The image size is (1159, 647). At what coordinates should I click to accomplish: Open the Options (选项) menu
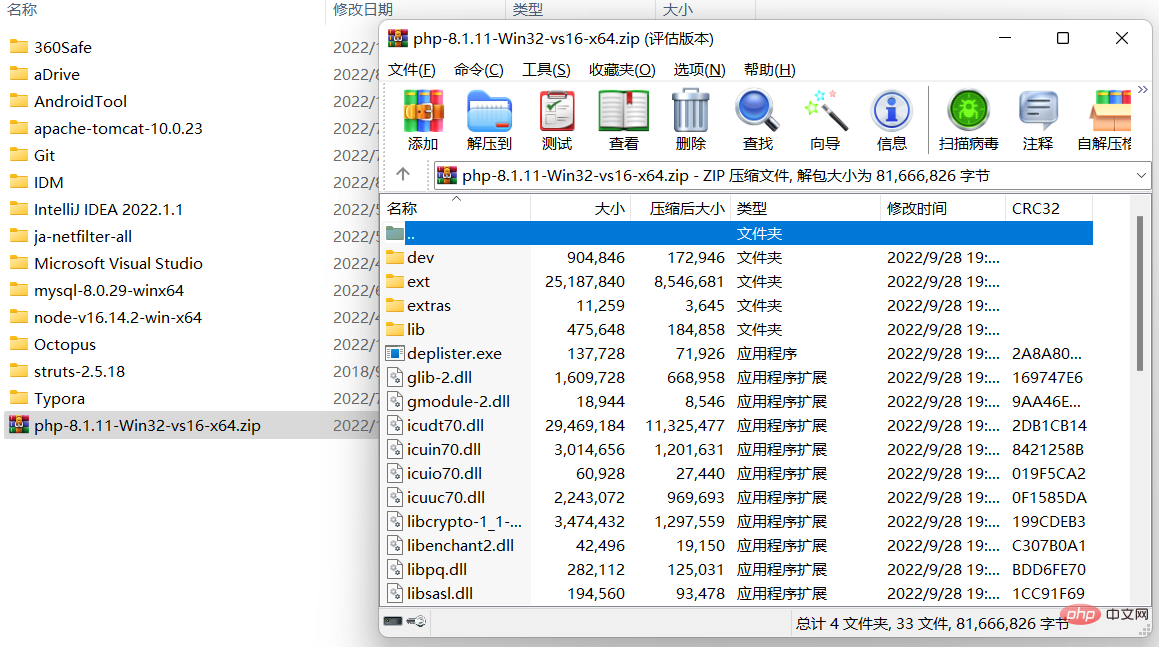(x=699, y=70)
